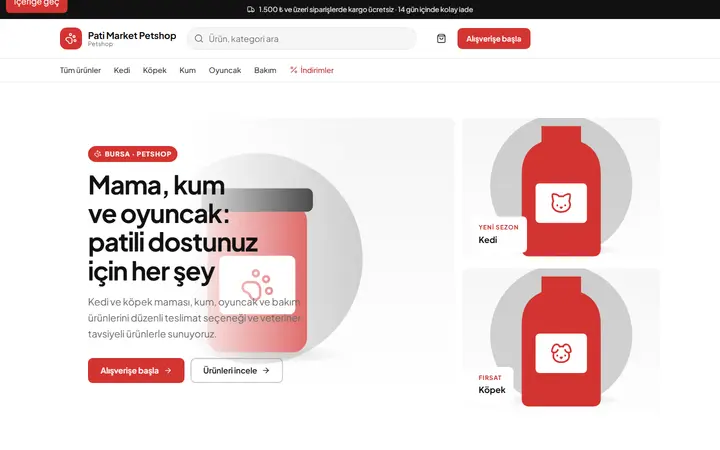Click the İçeriğe geç skip link
Image resolution: width=720 pixels, height=450 pixels.
[37, 4]
